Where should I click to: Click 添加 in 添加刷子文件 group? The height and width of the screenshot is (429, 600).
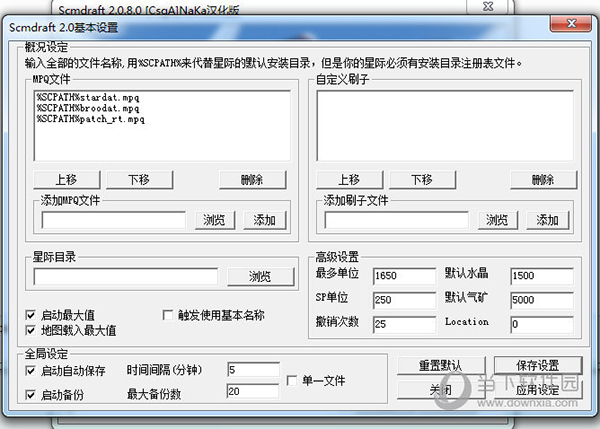[x=548, y=220]
